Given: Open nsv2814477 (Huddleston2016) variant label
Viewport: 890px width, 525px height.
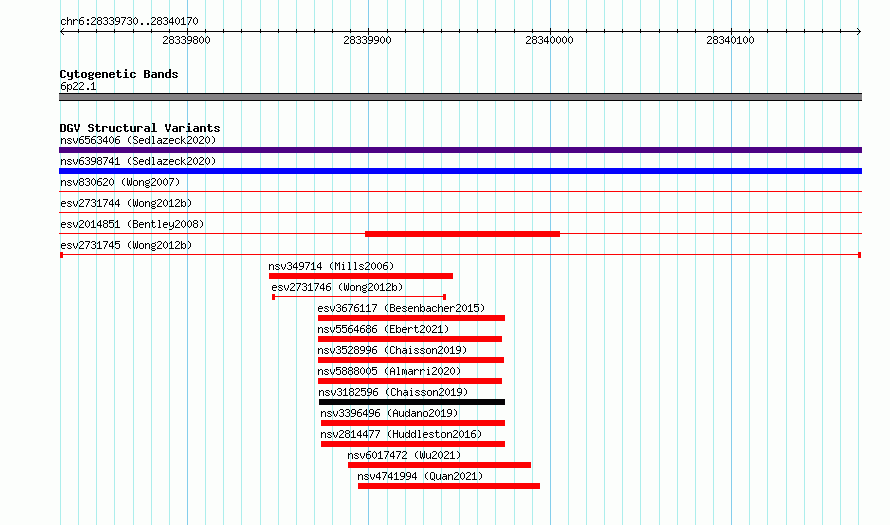Looking at the screenshot, I should pos(401,434).
